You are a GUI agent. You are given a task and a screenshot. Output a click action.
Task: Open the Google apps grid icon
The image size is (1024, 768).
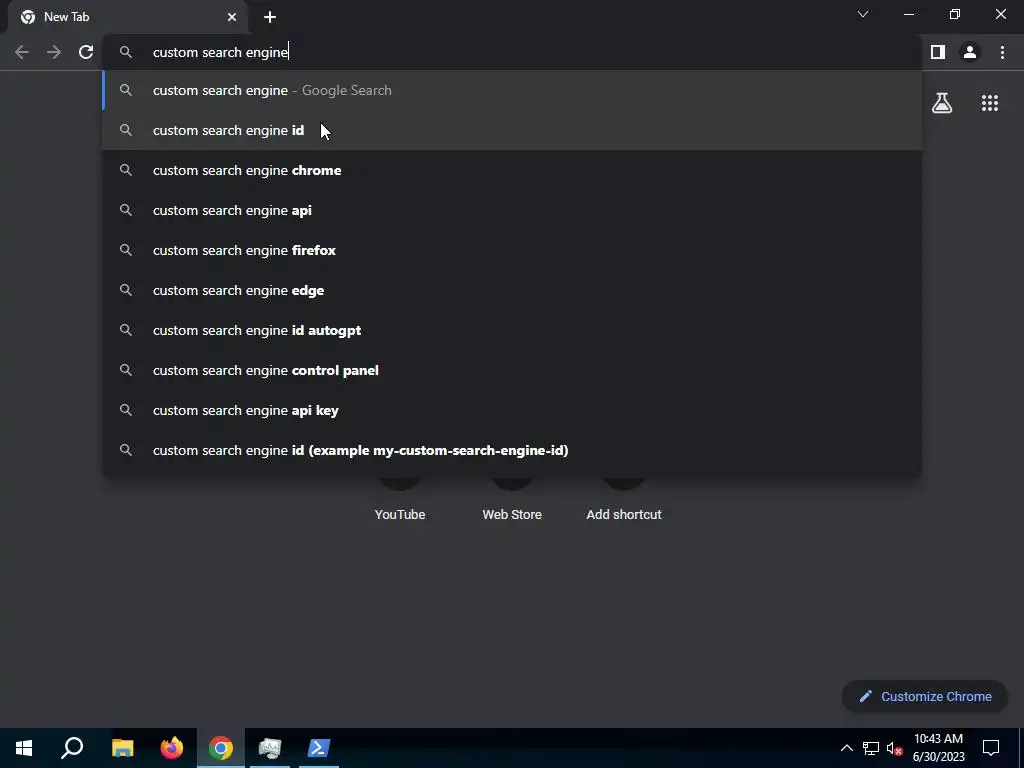point(989,103)
